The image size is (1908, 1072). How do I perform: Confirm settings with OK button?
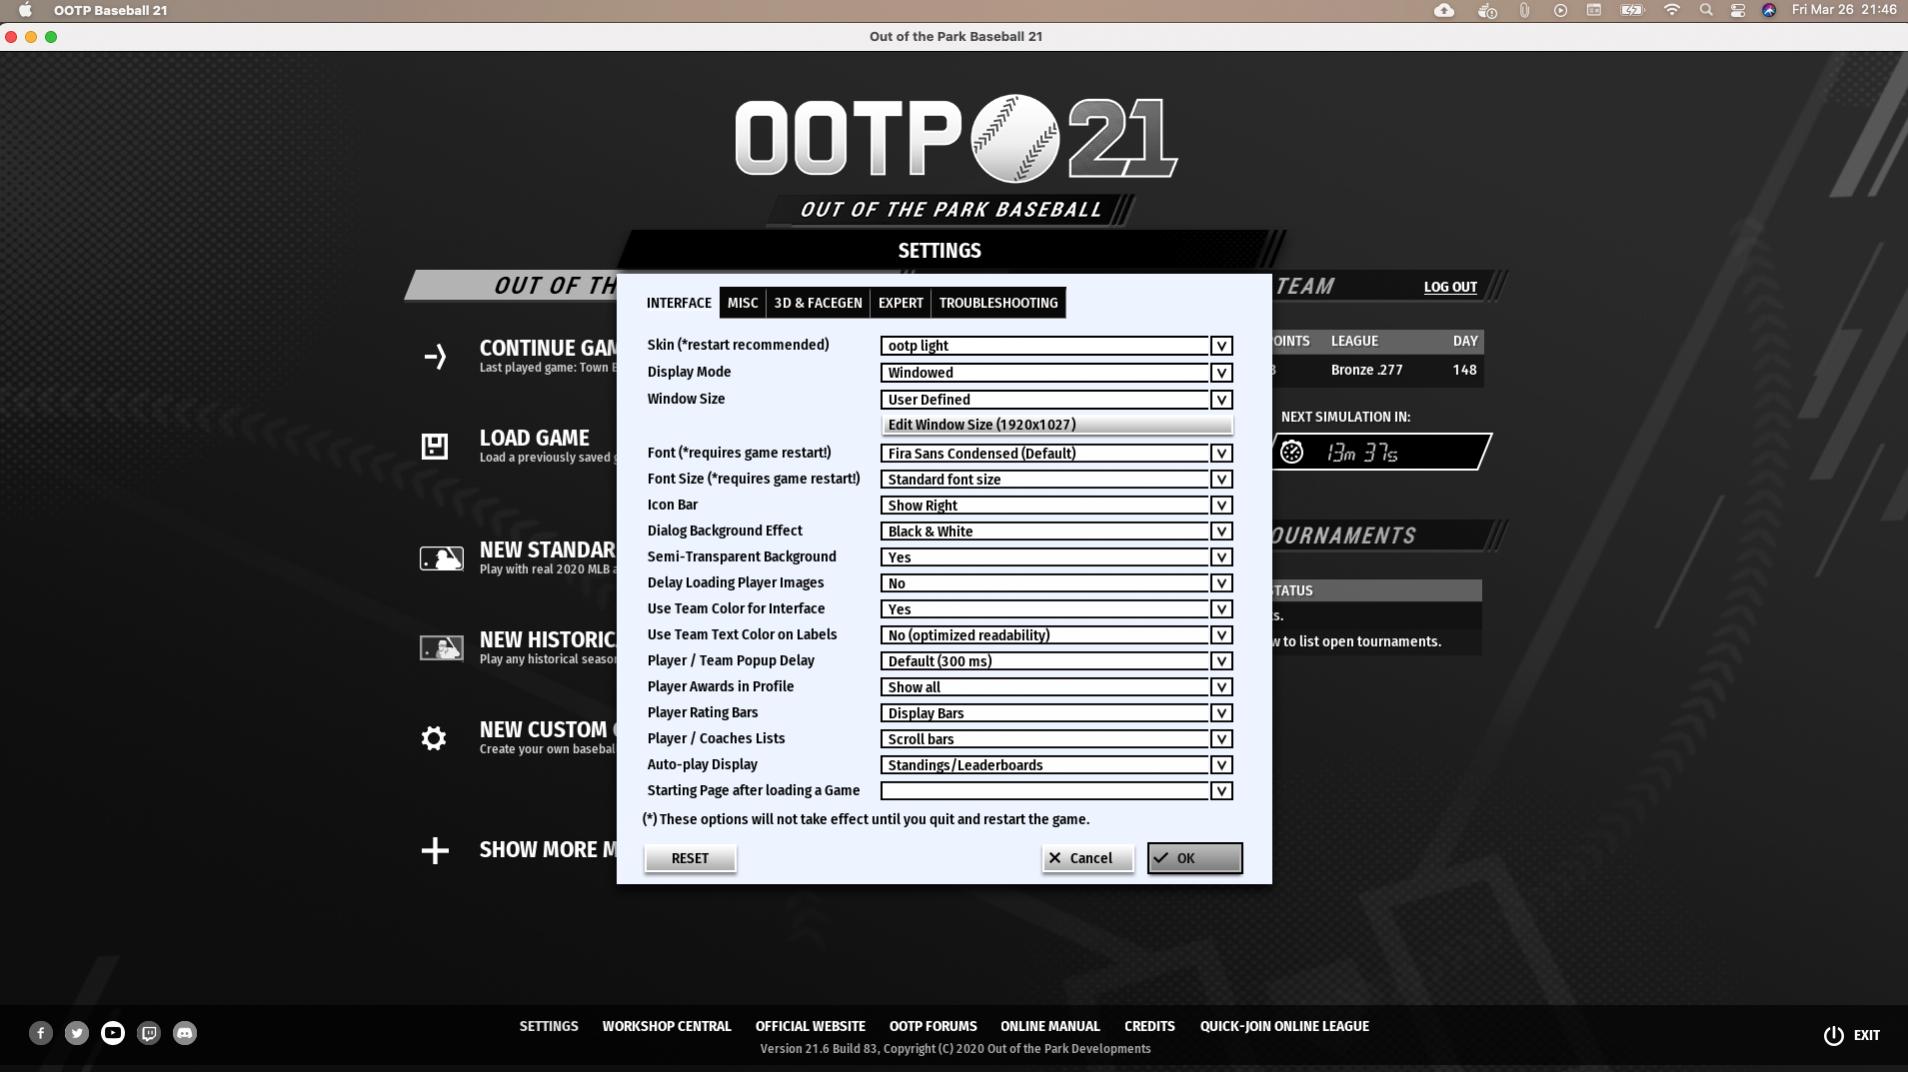1195,859
